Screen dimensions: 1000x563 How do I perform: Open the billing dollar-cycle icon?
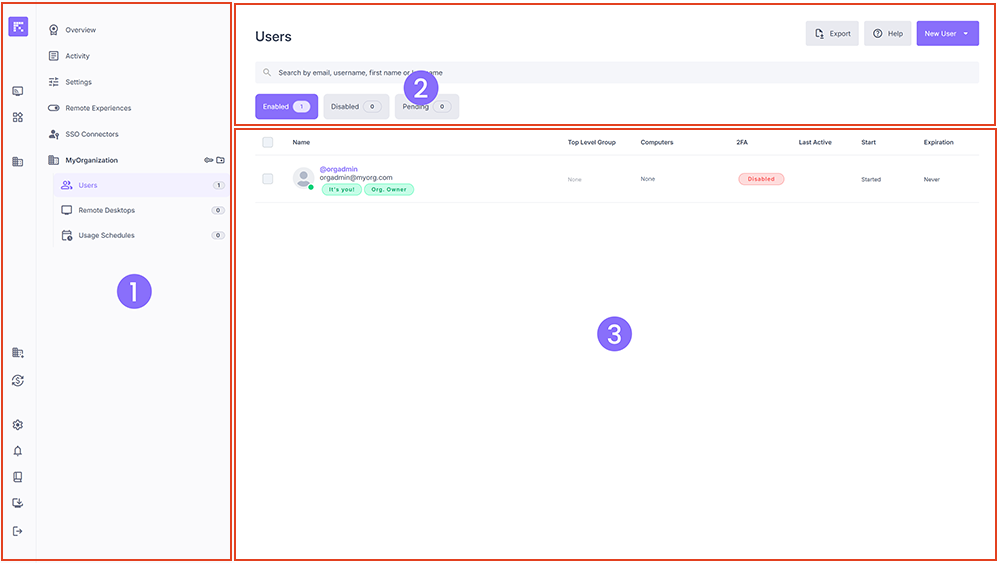[x=17, y=380]
